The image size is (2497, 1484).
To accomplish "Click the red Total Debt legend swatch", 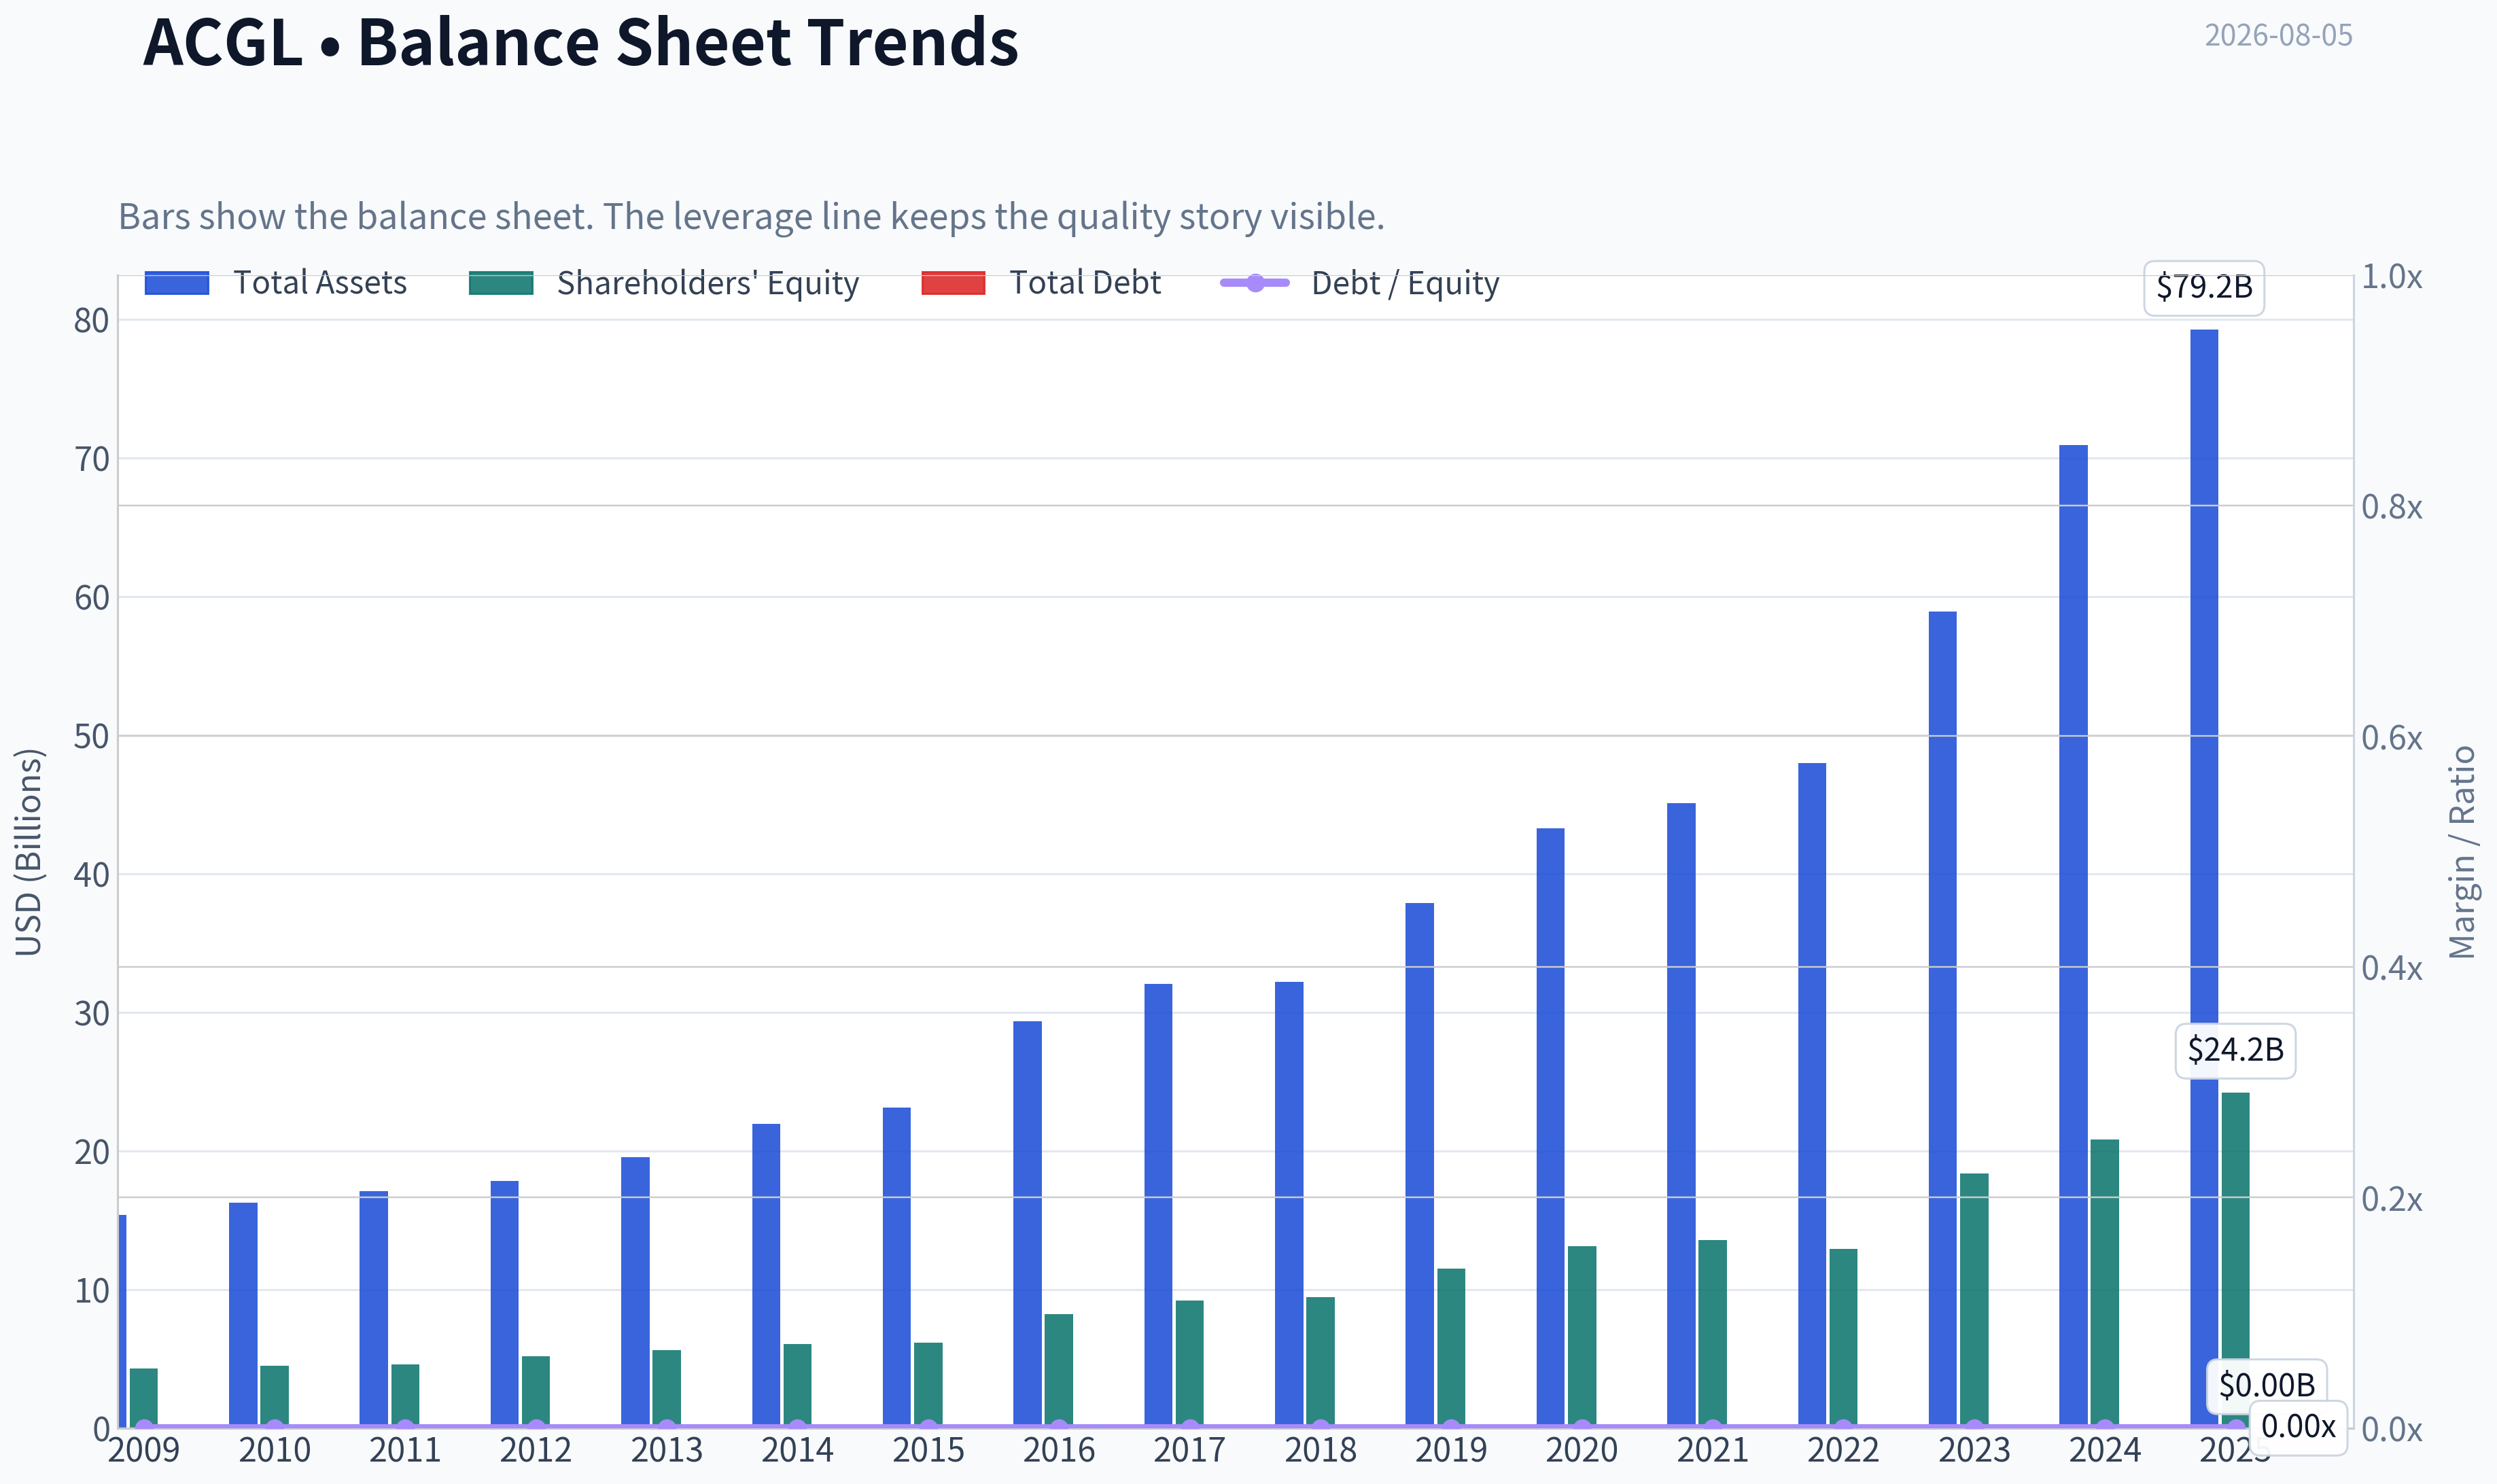I will coord(953,283).
